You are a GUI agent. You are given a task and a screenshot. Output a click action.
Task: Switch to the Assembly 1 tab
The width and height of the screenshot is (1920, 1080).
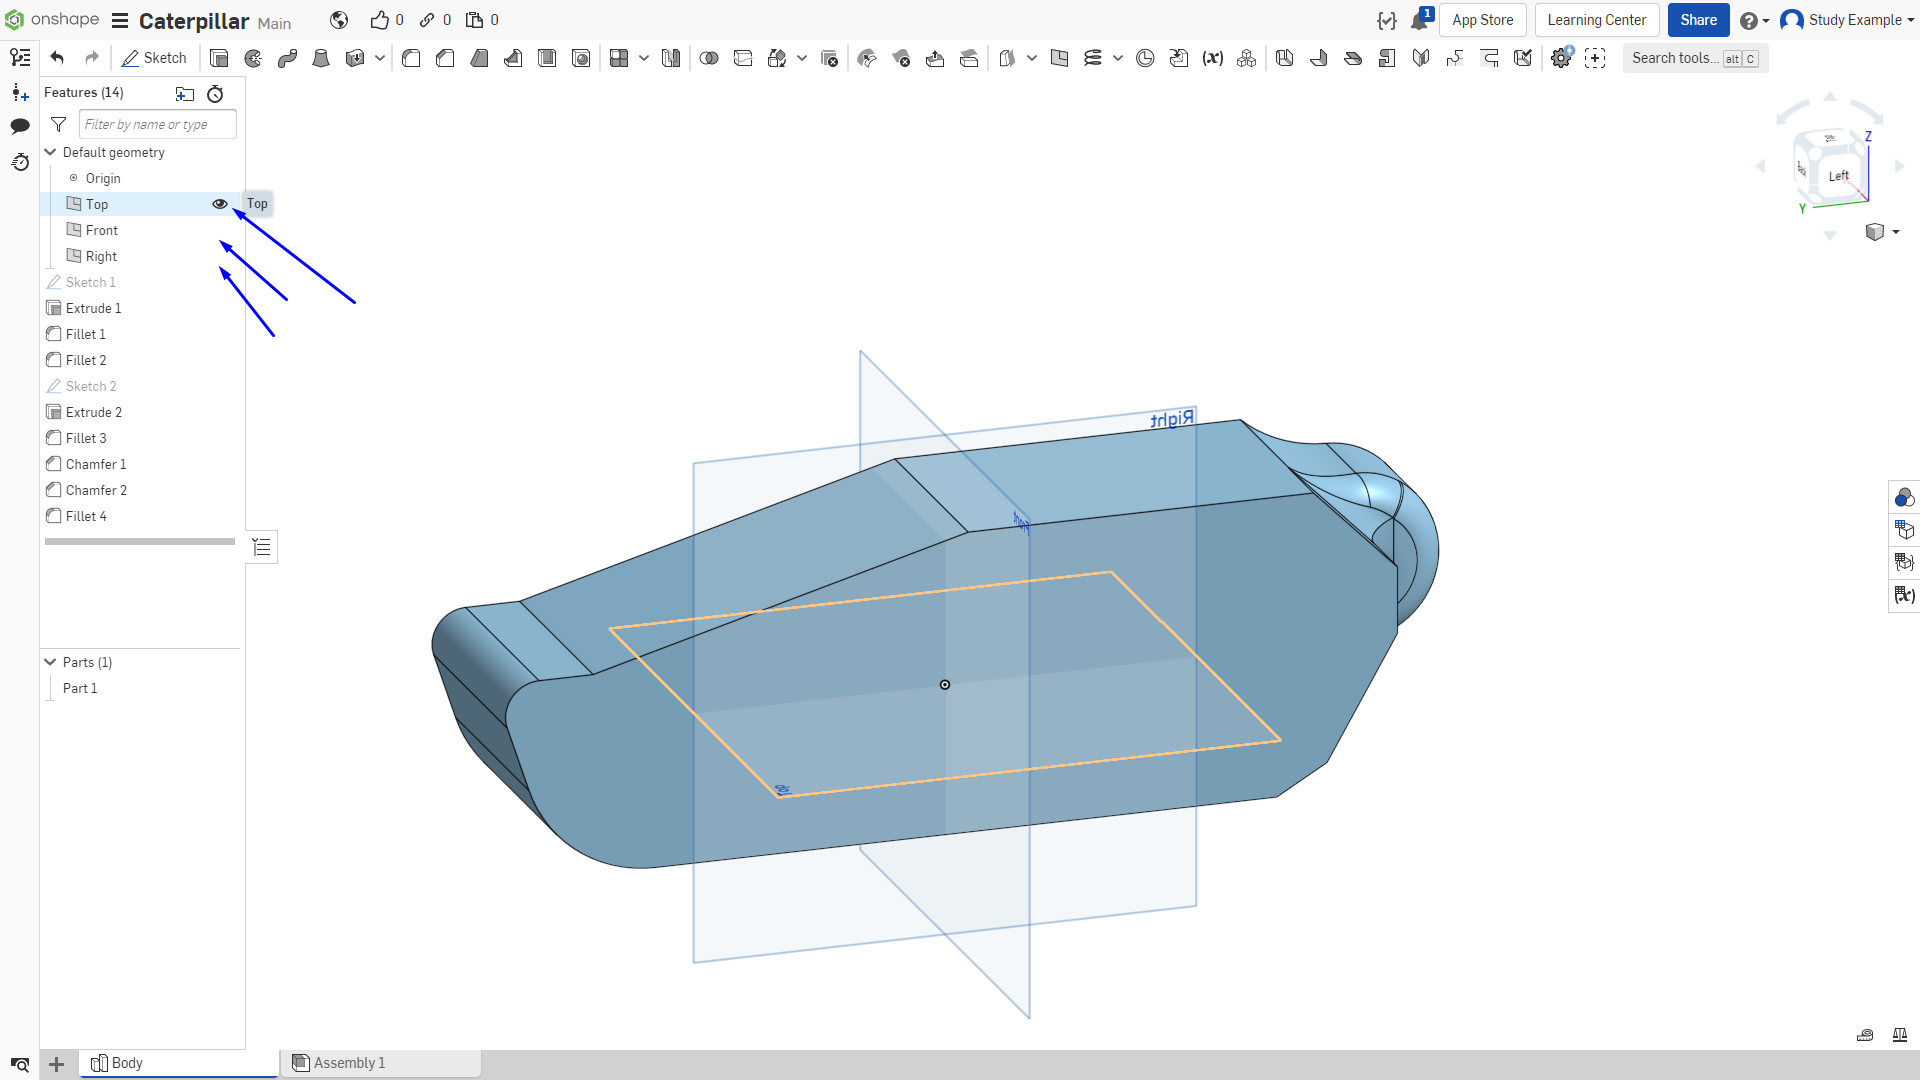tap(380, 1063)
